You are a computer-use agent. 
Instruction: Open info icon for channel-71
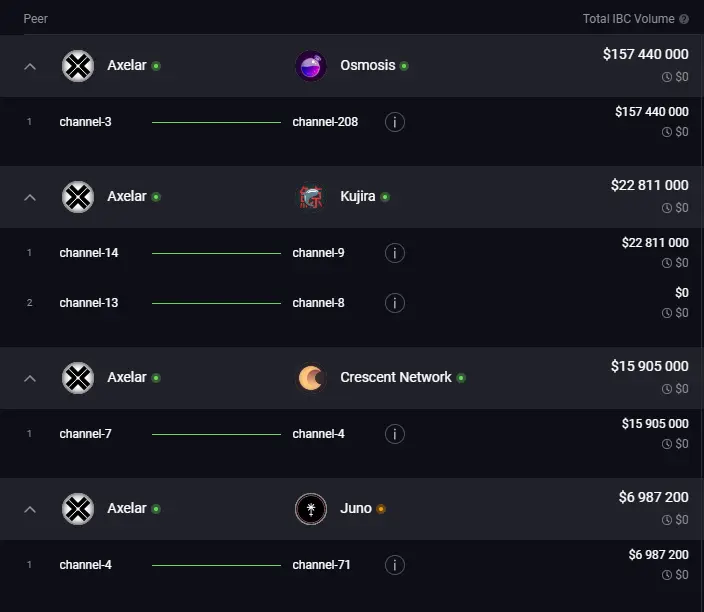[x=395, y=565]
